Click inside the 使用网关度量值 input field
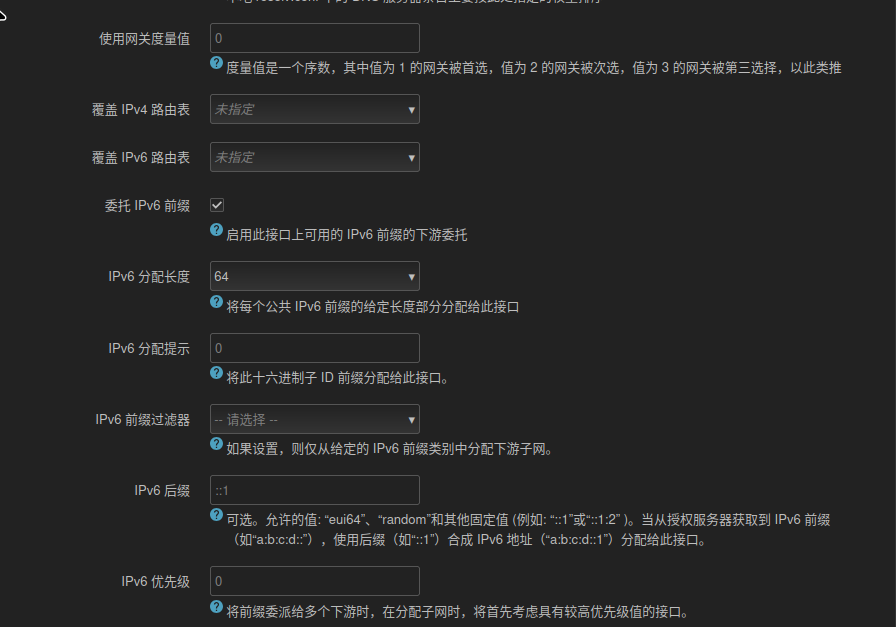 [314, 37]
